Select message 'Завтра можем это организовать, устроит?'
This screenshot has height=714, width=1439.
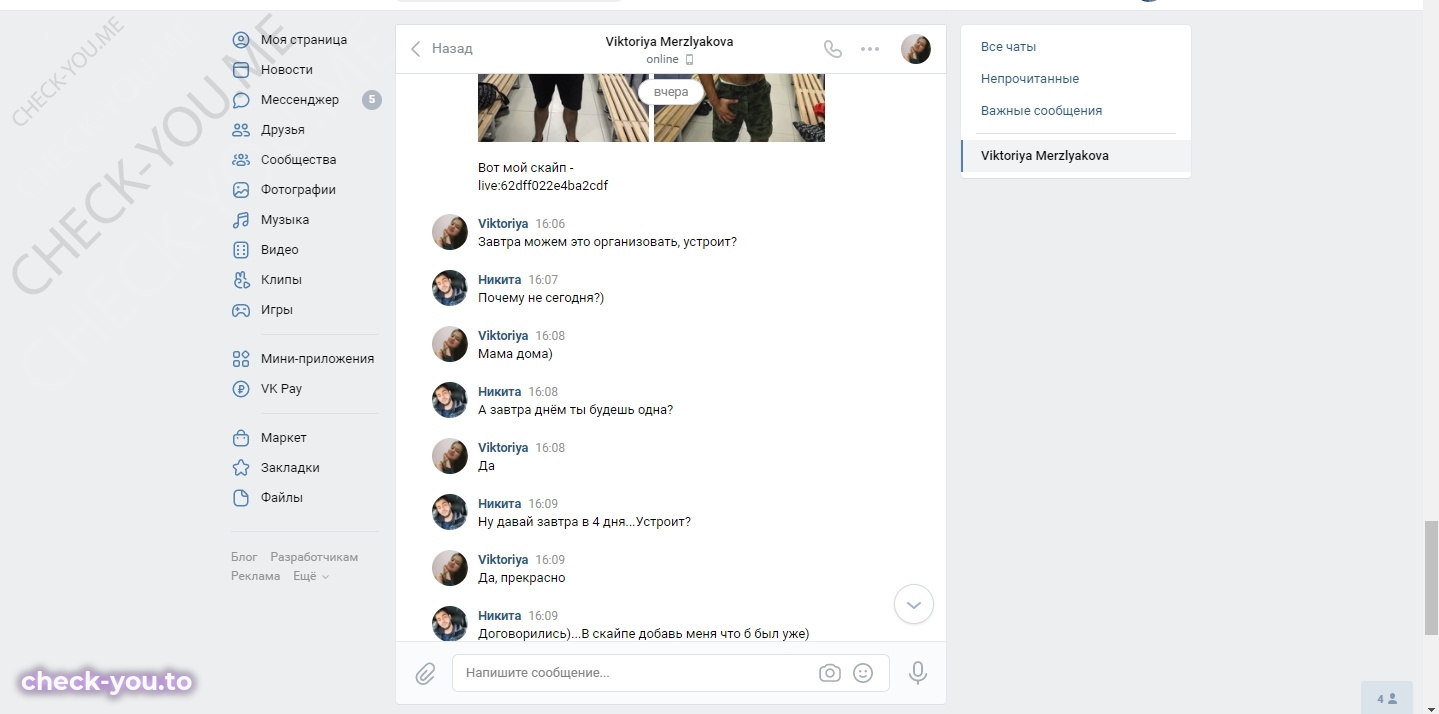pos(607,242)
